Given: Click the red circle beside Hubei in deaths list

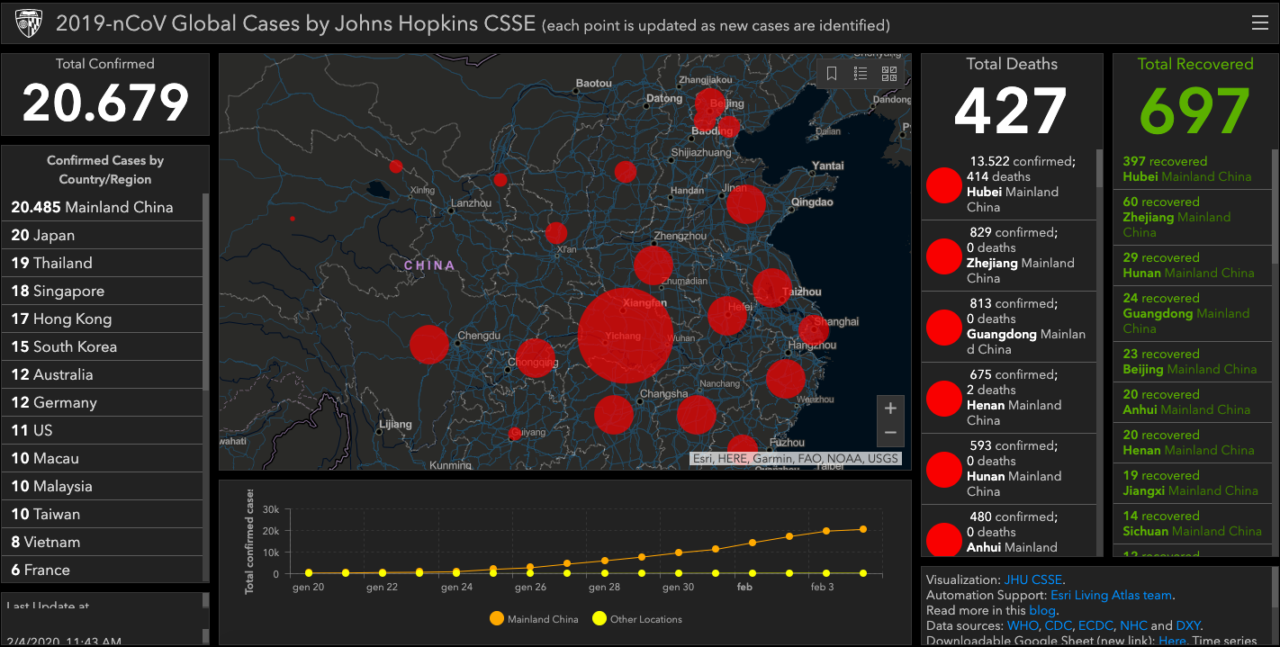Looking at the screenshot, I should click(944, 185).
